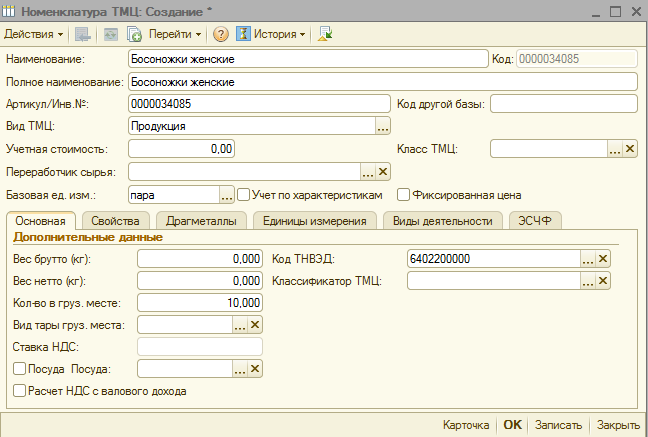Screen dimensions: 648x437
Task: Switch to the Драгметаллы tab
Action: pos(200,220)
